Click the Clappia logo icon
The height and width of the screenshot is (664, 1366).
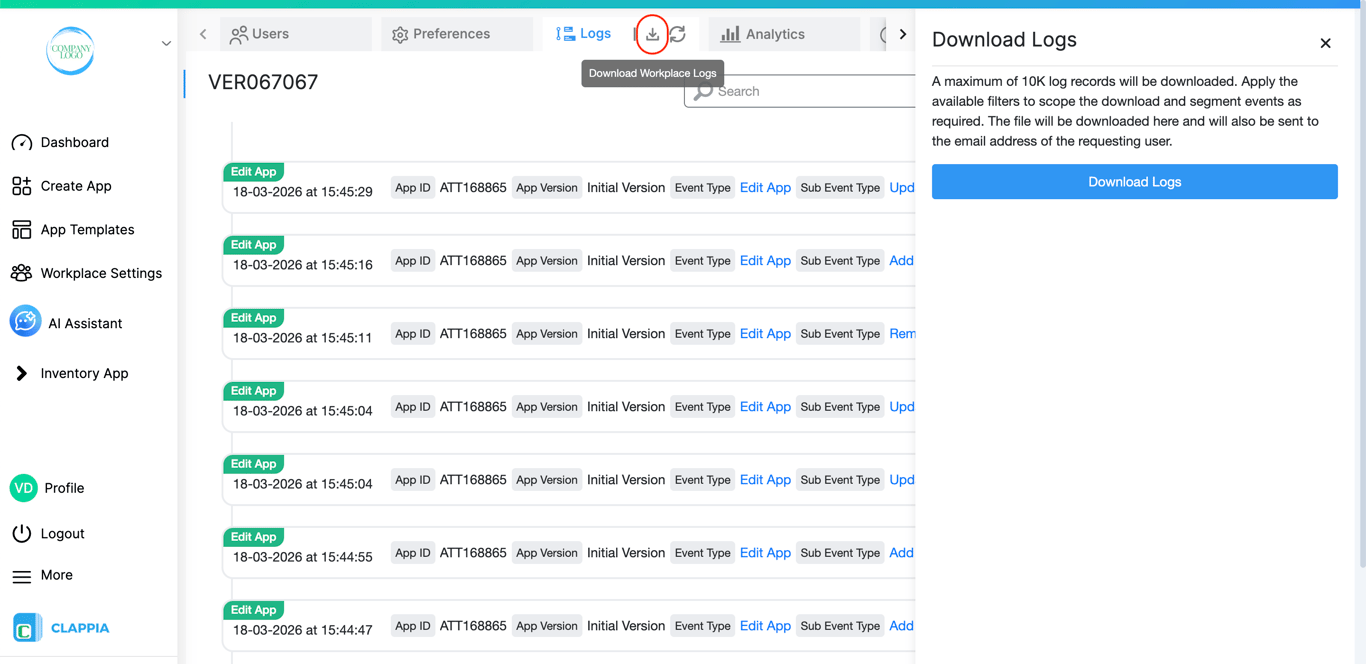tap(27, 628)
